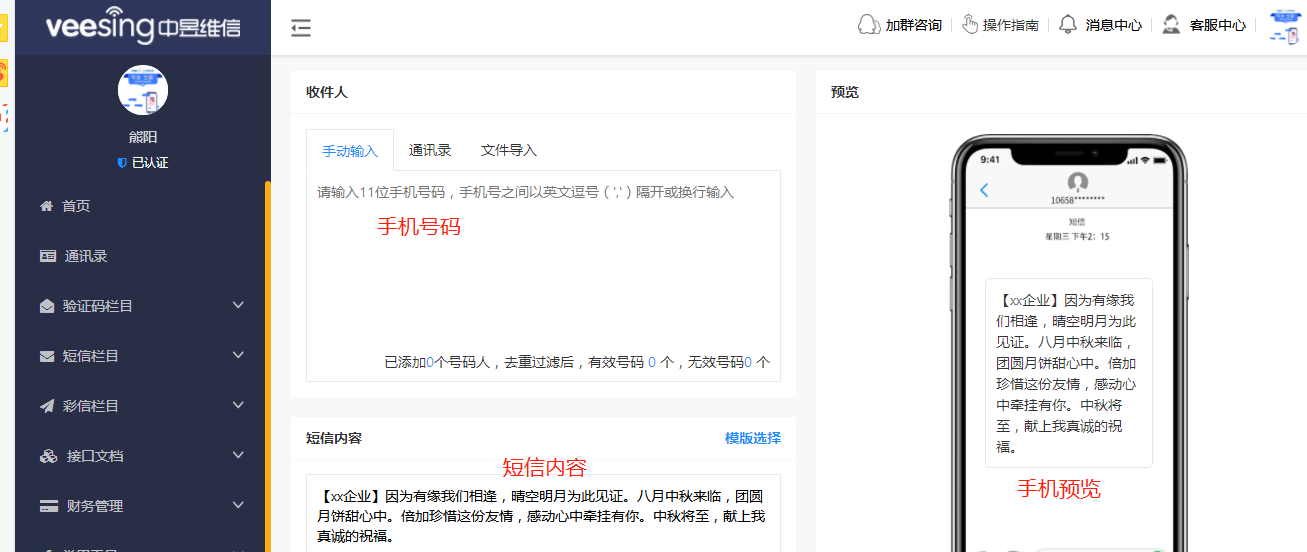The width and height of the screenshot is (1307, 552).
Task: Click the user name 熊阳
Action: 143,137
